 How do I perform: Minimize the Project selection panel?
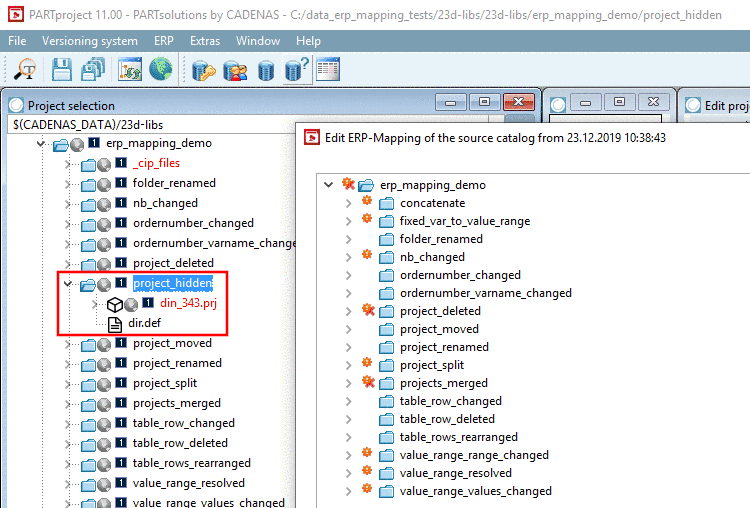(x=450, y=102)
